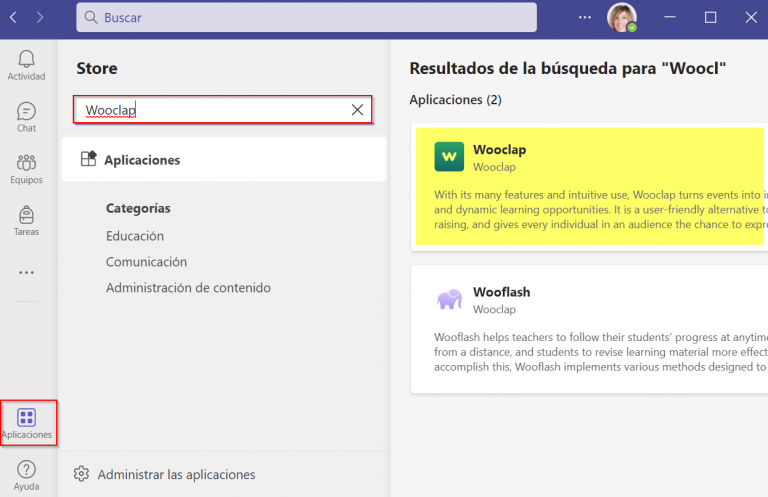The height and width of the screenshot is (497, 768).
Task: Click the Categorías heading
Action: 138,209
